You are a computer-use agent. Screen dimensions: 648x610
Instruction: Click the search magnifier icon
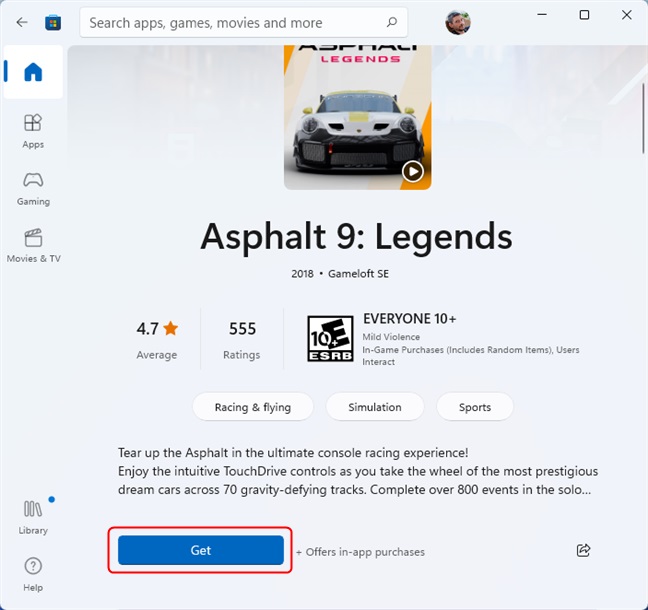tap(391, 22)
